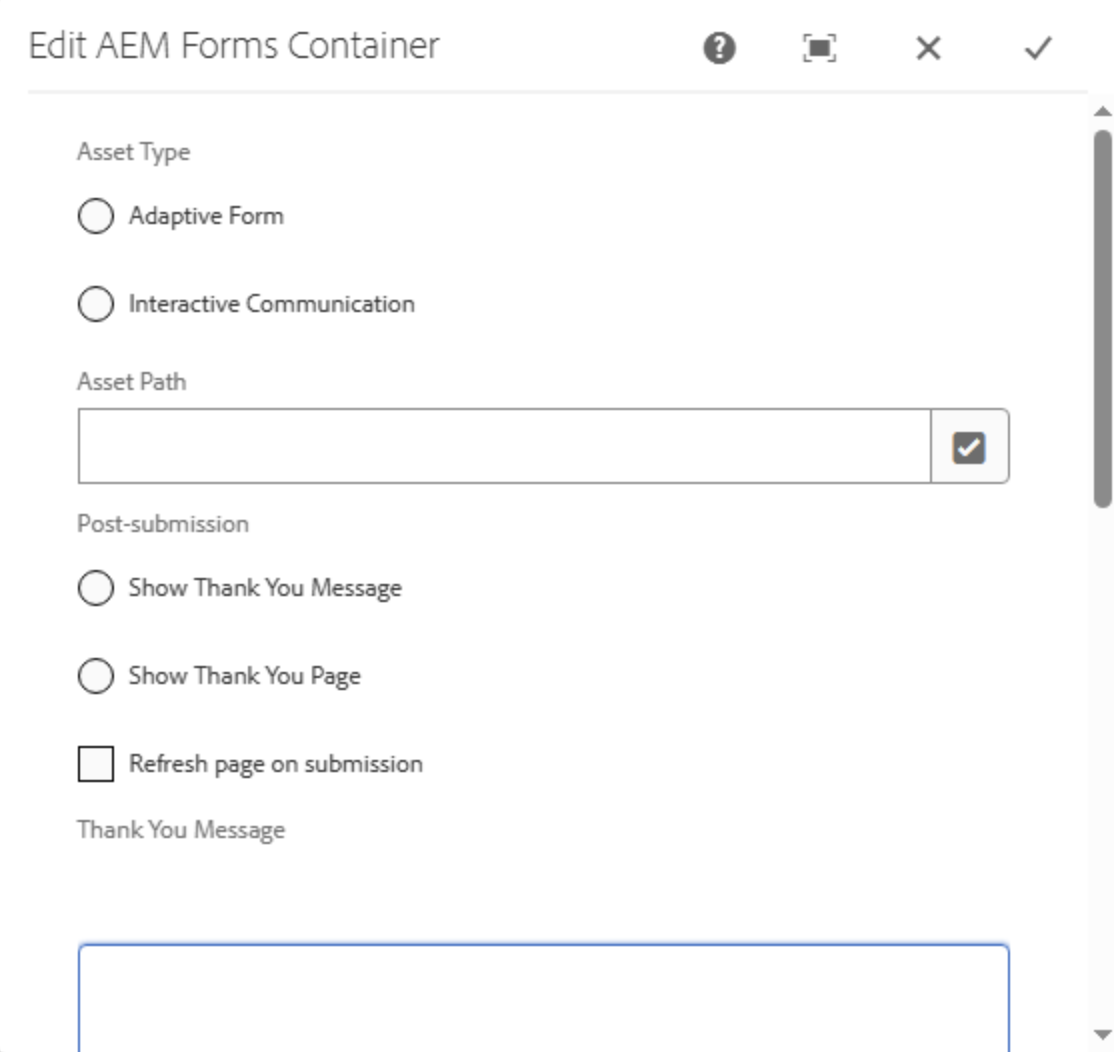This screenshot has height=1052, width=1114.
Task: Click the "Asset Type" label
Action: [134, 152]
